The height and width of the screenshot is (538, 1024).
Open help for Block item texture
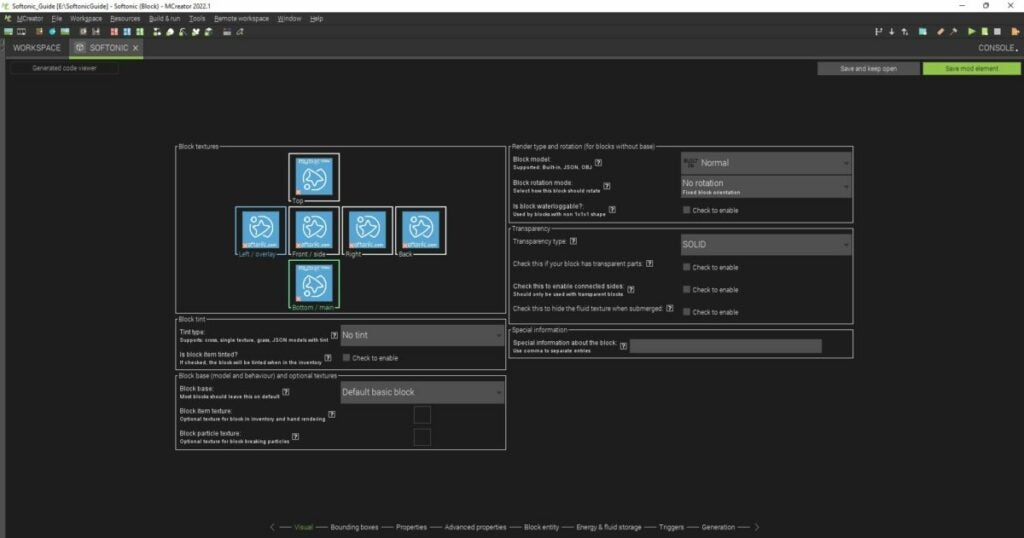click(x=332, y=415)
